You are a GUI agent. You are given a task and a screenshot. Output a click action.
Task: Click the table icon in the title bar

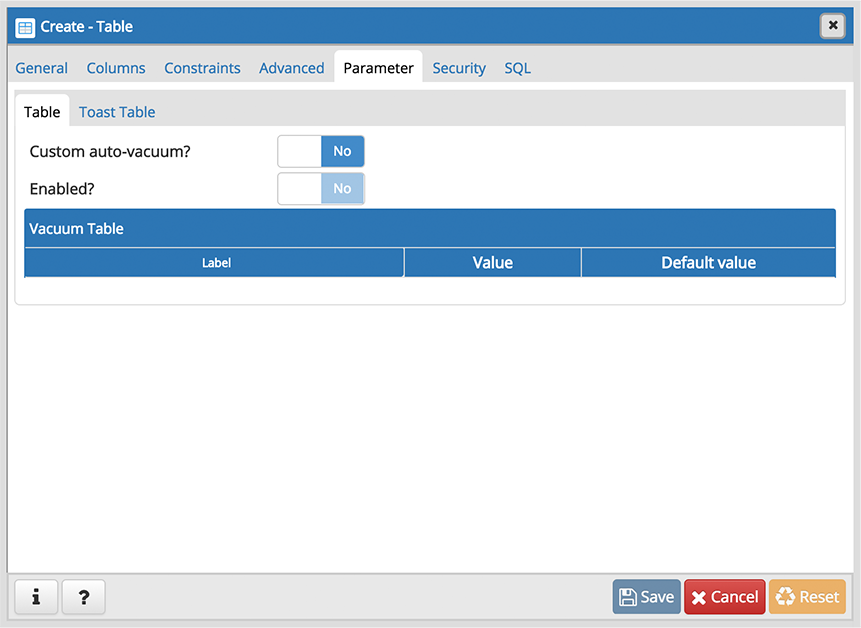pyautogui.click(x=25, y=27)
